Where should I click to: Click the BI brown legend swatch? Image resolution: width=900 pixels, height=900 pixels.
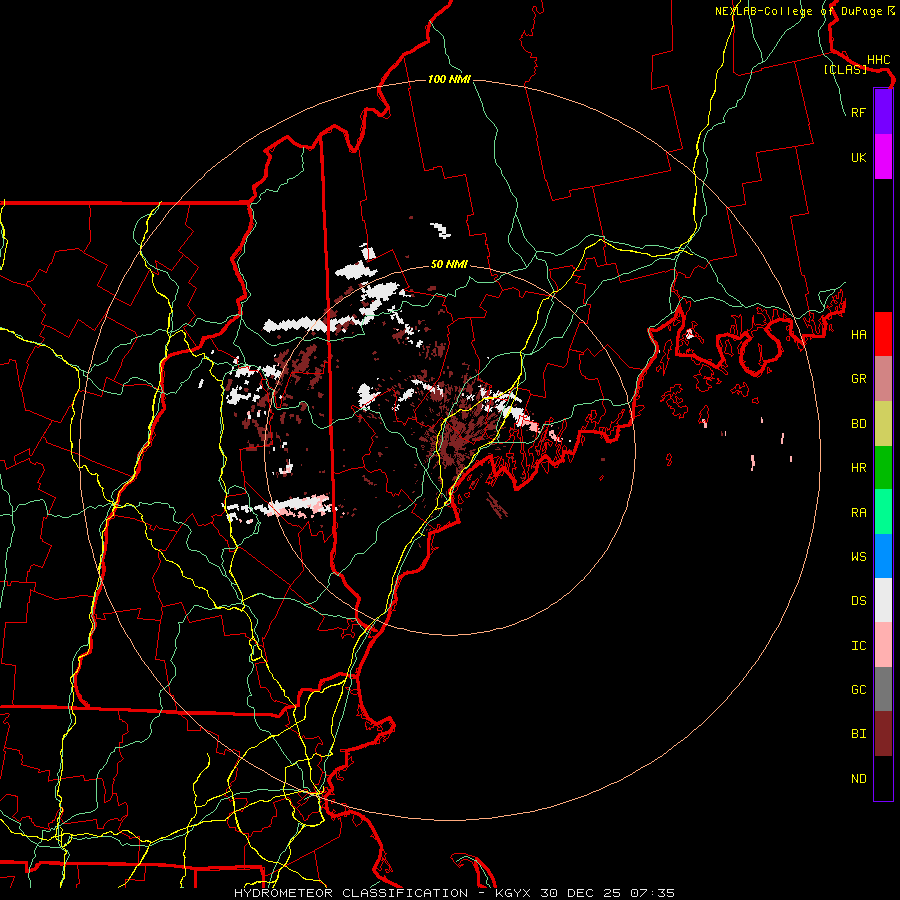(x=883, y=734)
